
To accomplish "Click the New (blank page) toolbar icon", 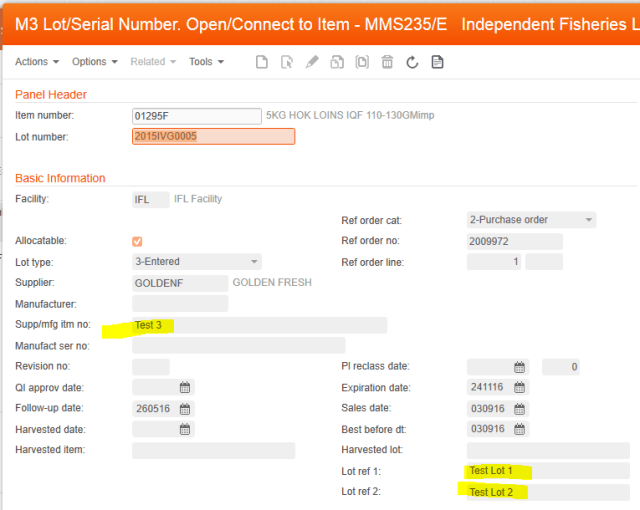I will 262,62.
